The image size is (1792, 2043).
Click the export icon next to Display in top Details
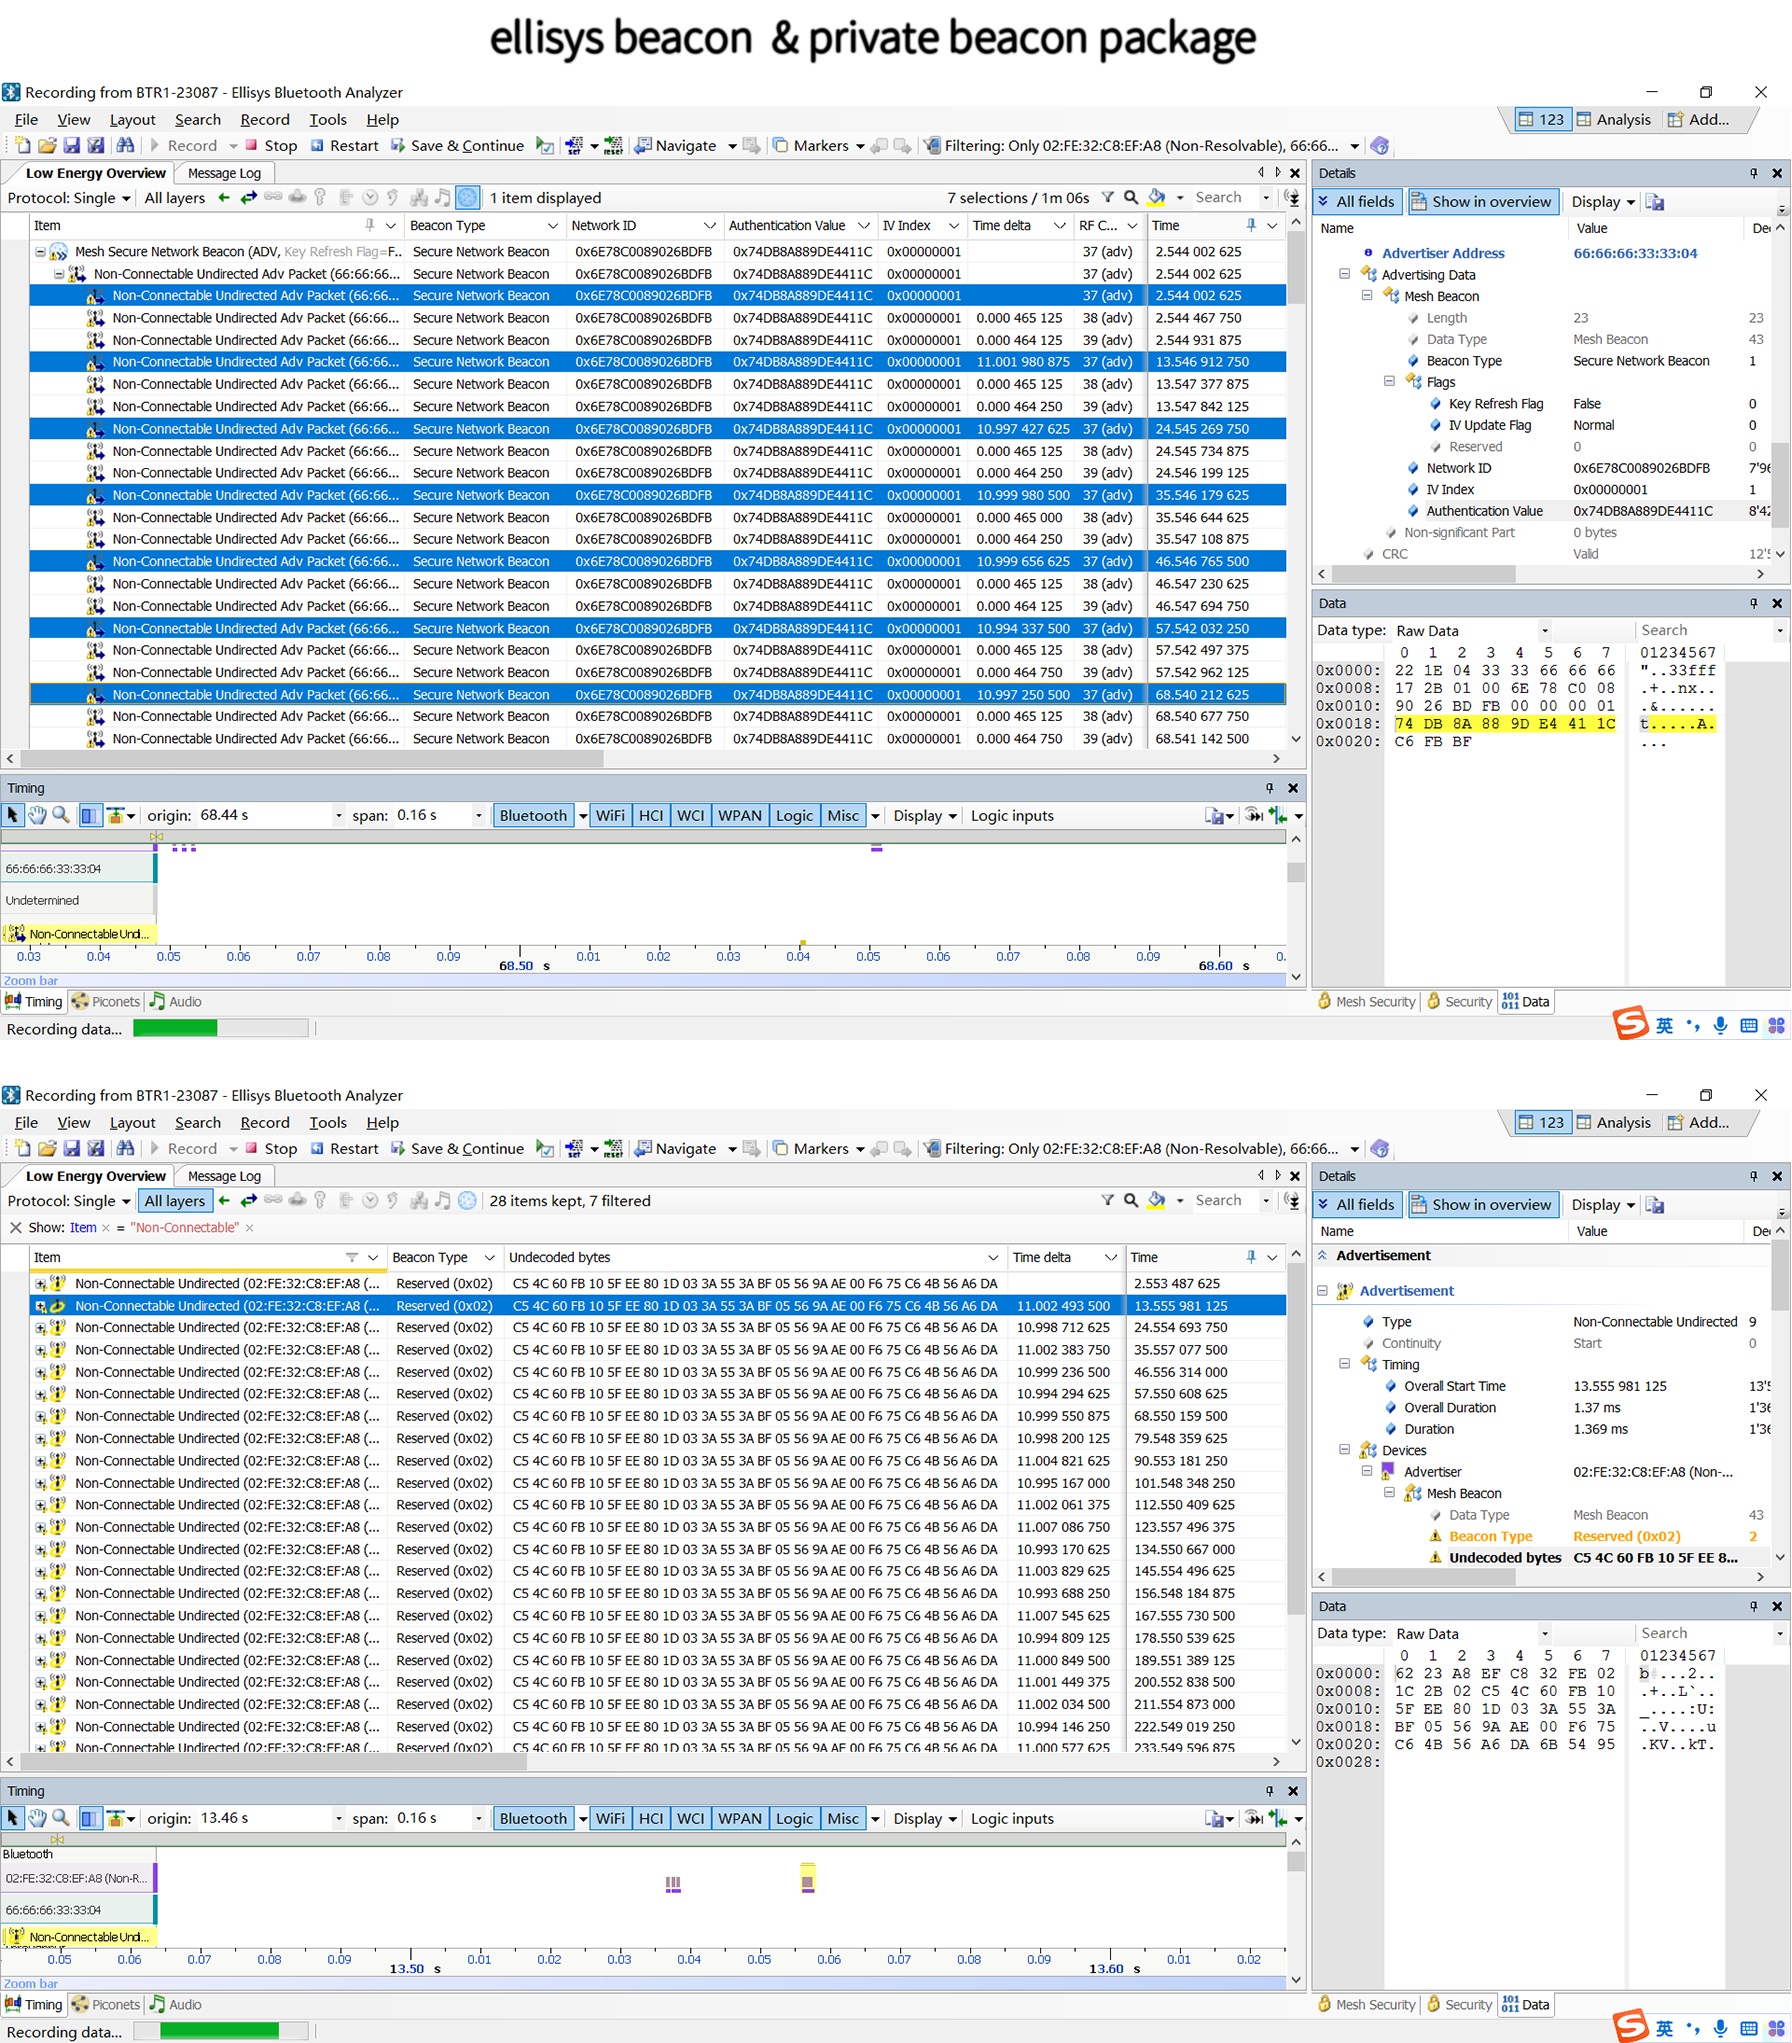click(x=1656, y=202)
